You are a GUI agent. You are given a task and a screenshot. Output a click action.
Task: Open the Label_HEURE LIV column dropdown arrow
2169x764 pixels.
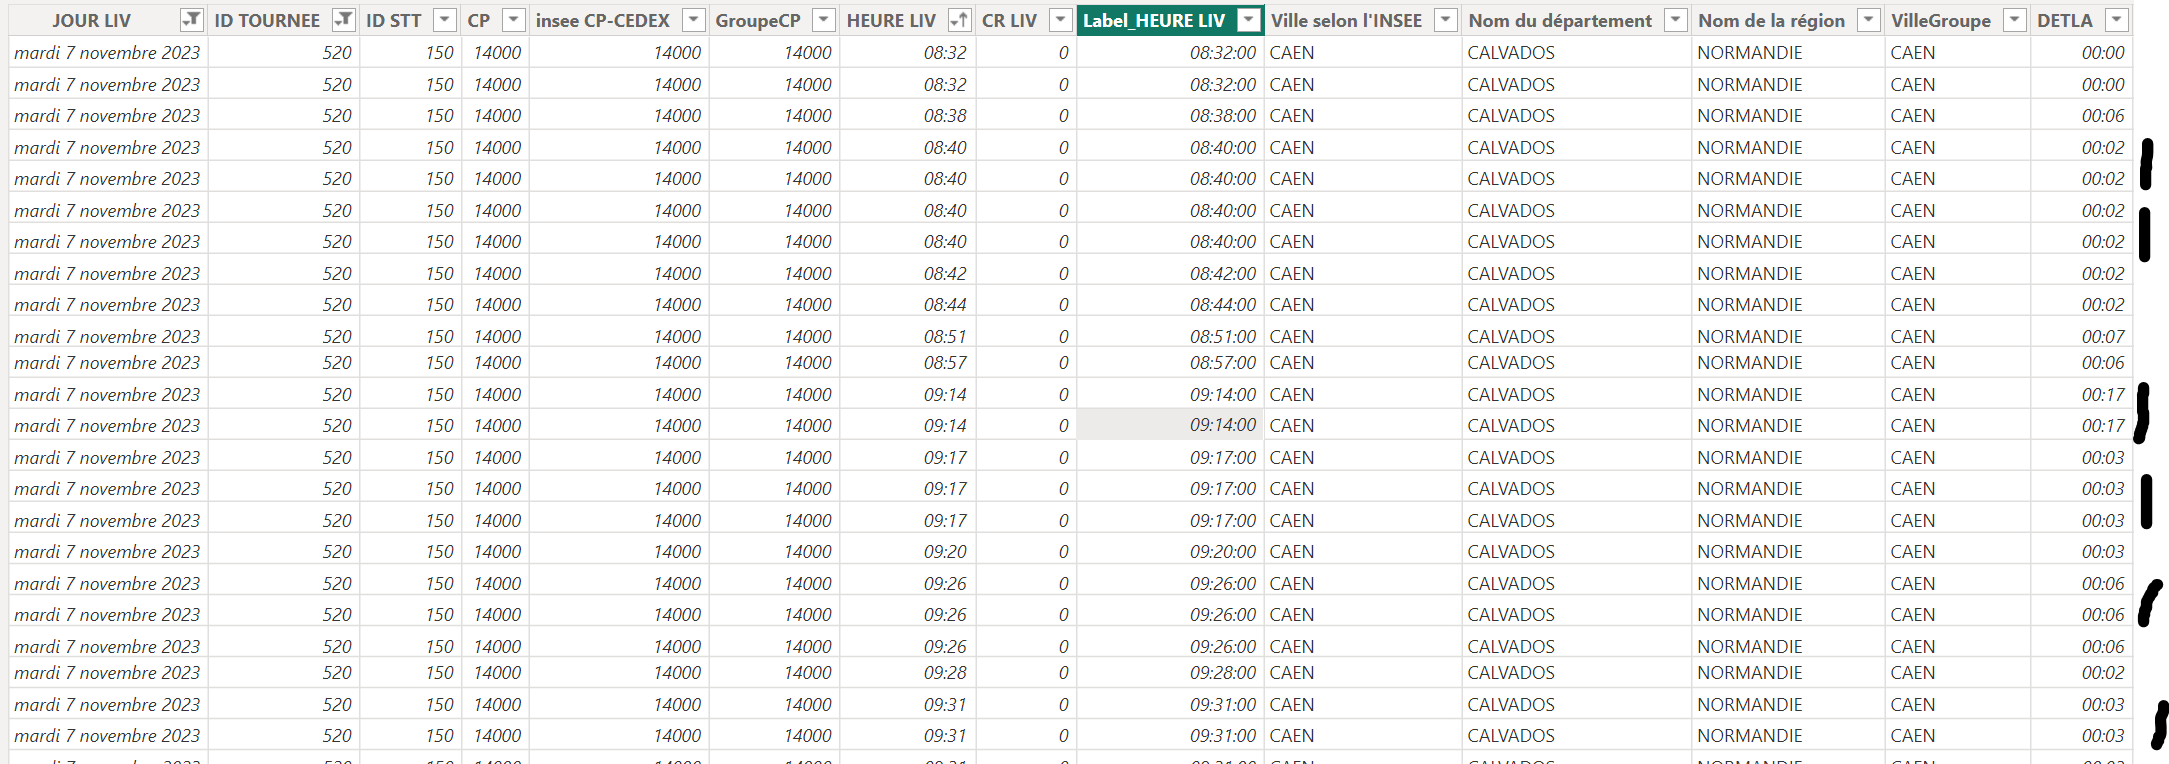[1248, 20]
